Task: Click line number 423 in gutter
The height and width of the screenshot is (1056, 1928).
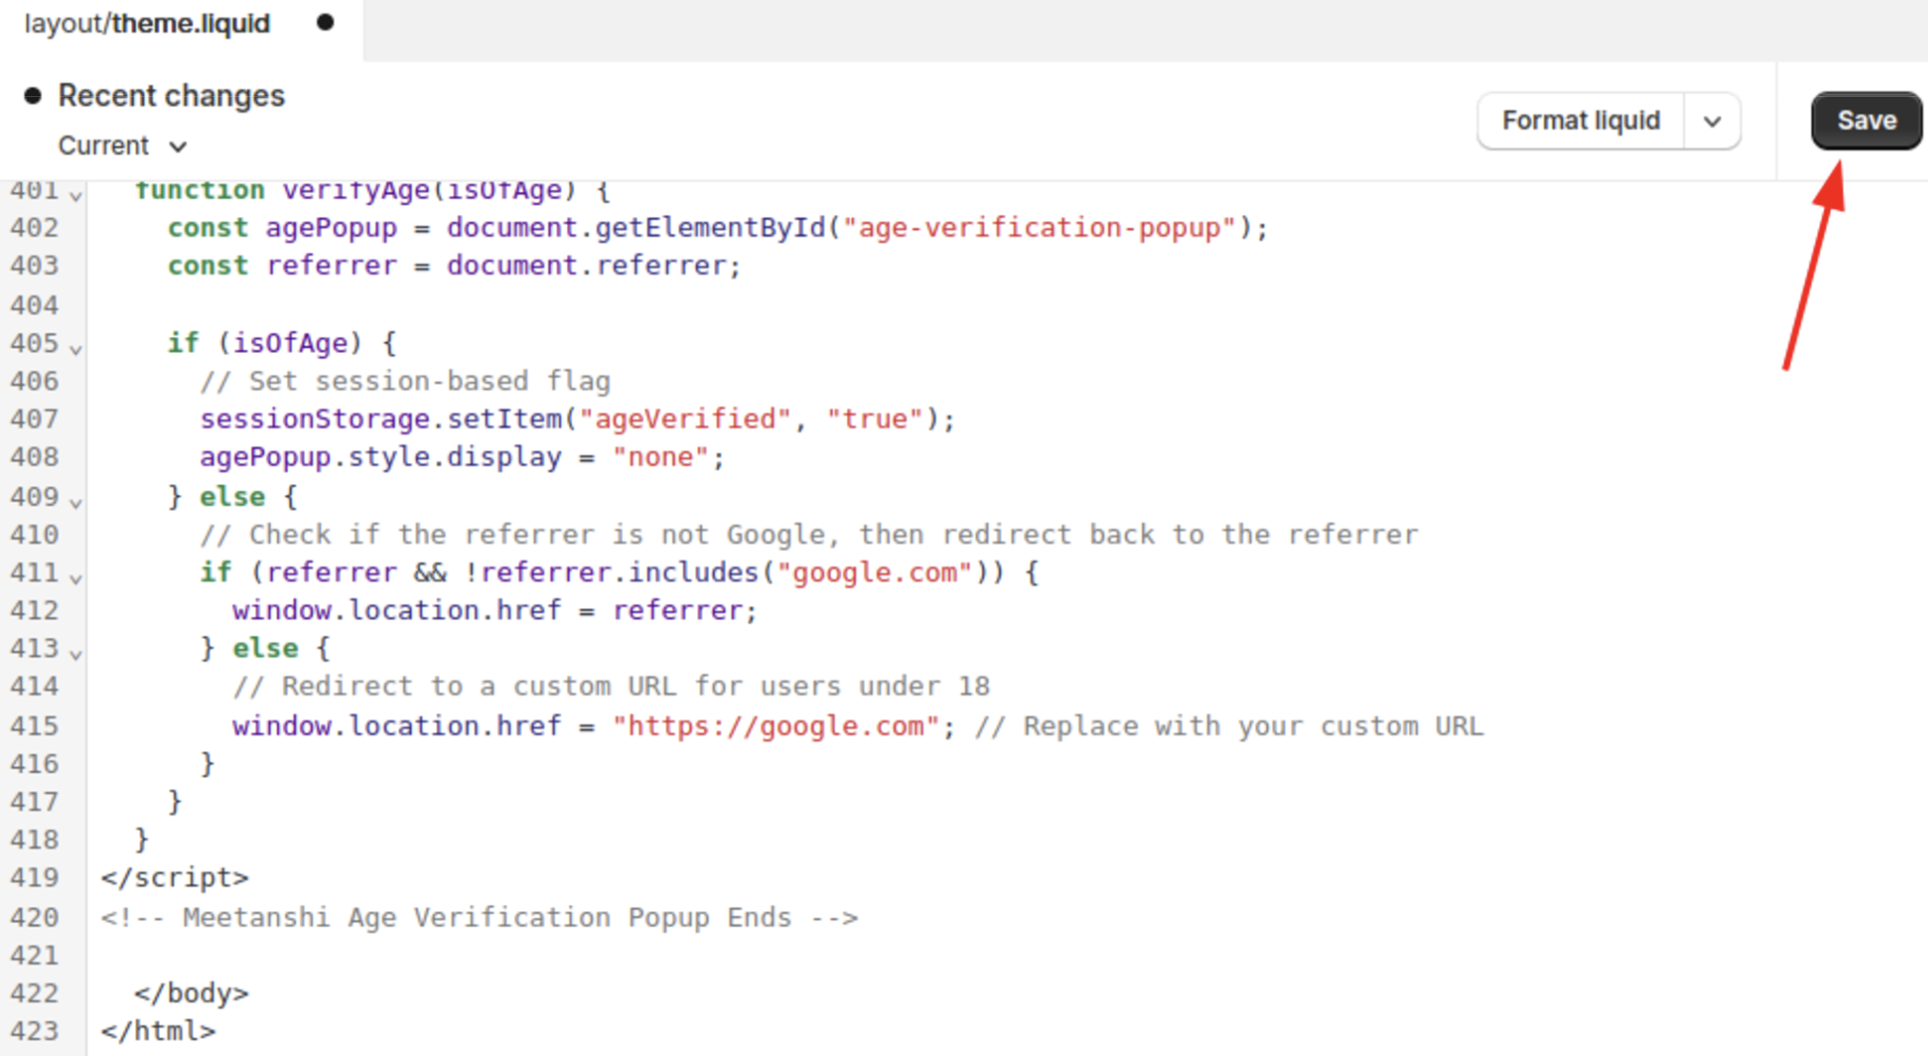Action: point(34,1032)
